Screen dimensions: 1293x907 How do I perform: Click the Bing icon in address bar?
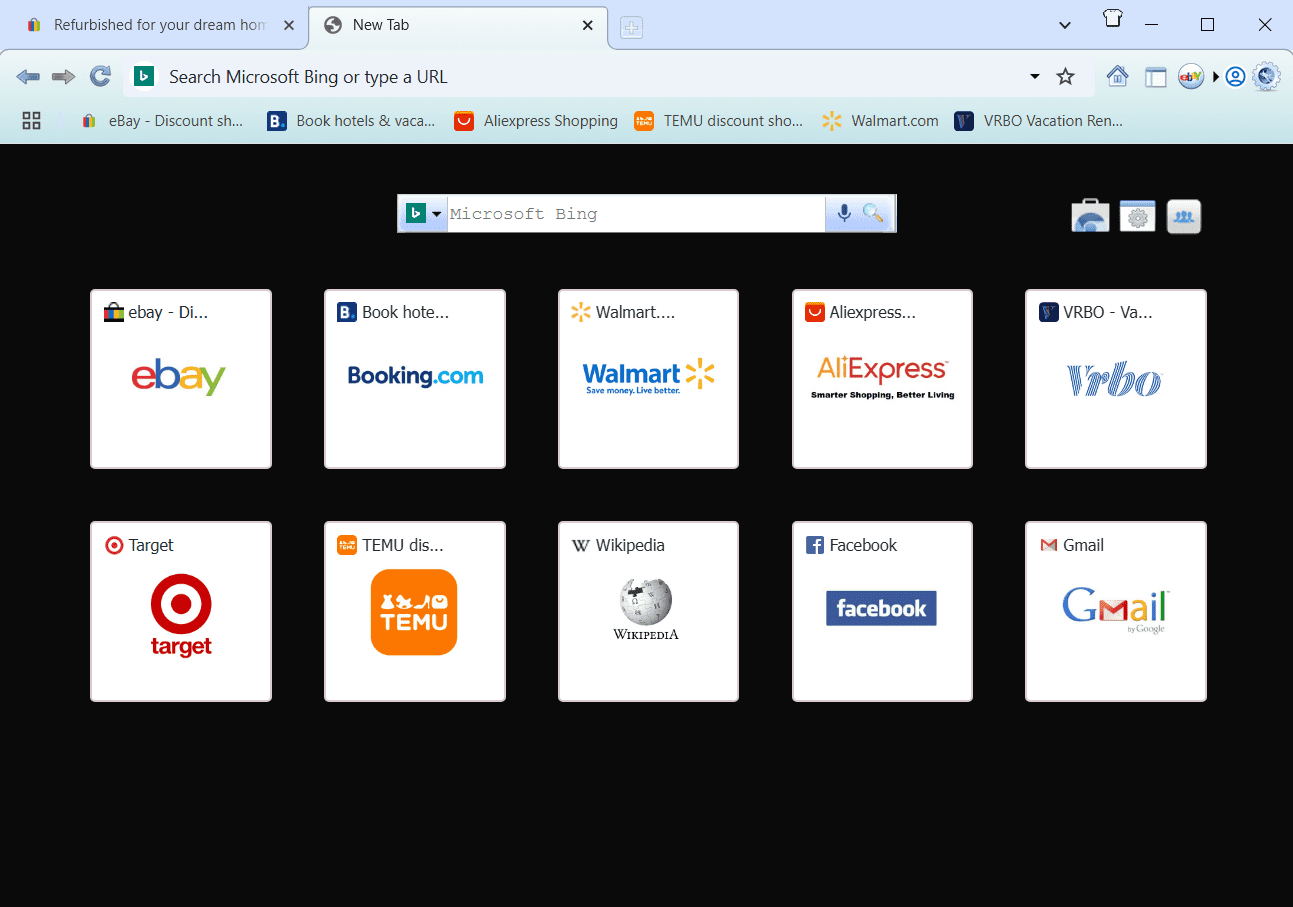coord(144,77)
